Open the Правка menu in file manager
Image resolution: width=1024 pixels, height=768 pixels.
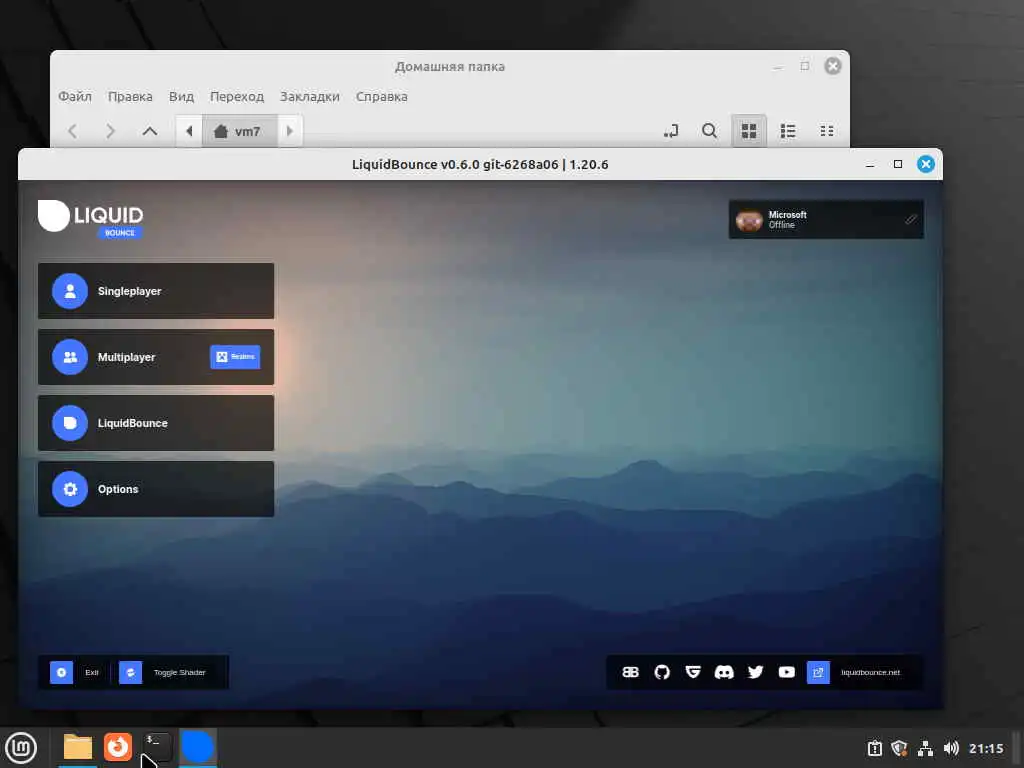(x=130, y=97)
